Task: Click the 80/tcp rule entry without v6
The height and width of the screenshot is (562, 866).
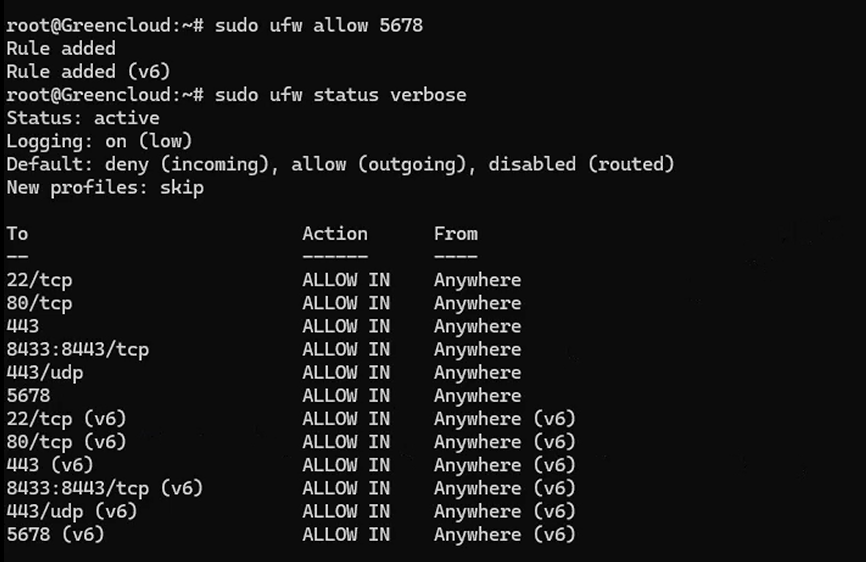Action: (x=39, y=304)
